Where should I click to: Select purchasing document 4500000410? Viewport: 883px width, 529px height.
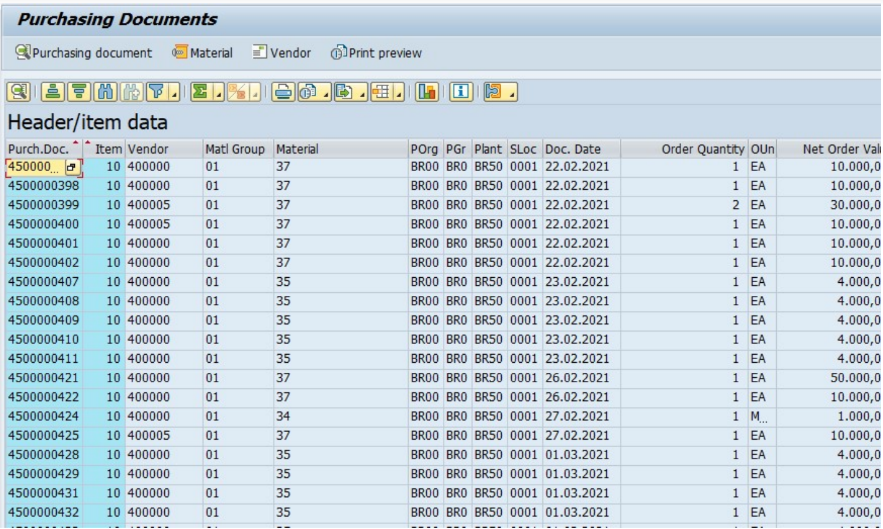[x=43, y=340]
